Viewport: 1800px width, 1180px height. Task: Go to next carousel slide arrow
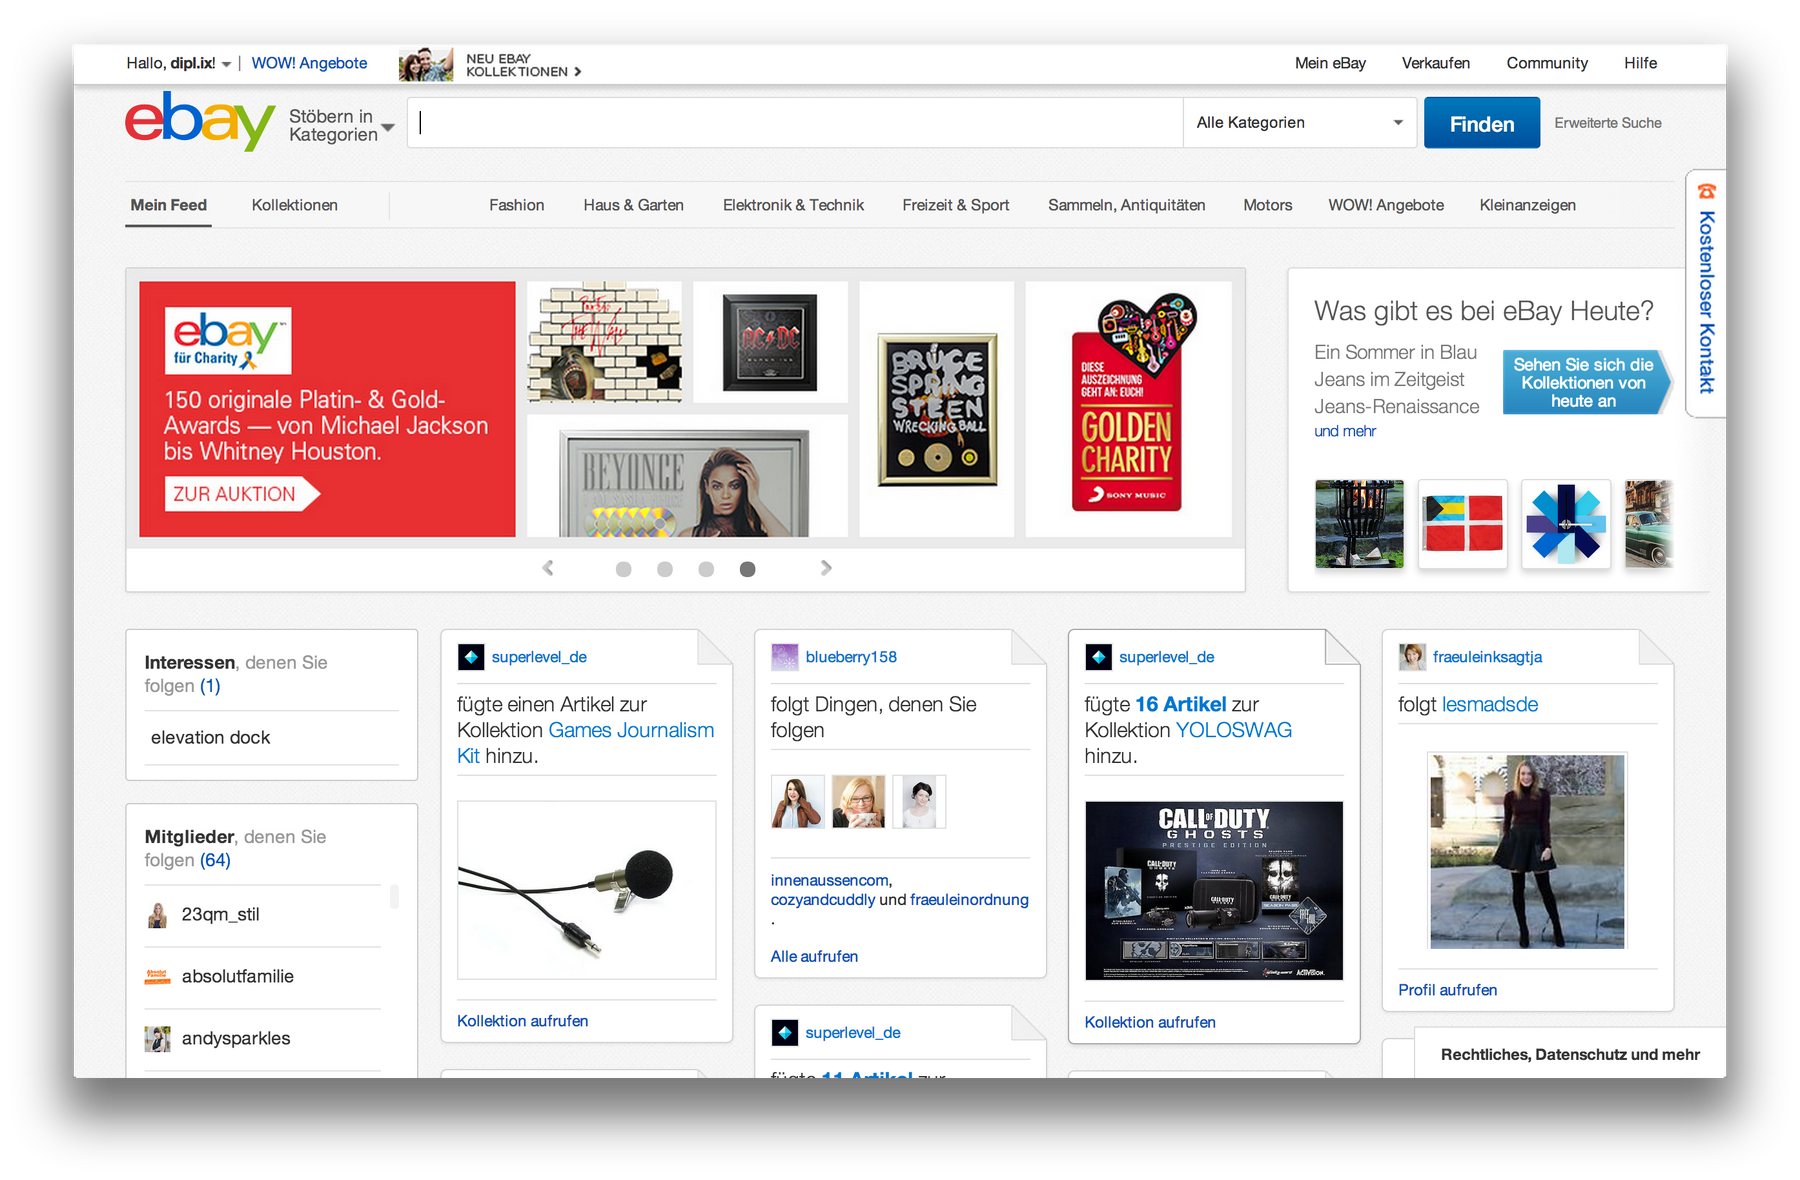coord(826,568)
